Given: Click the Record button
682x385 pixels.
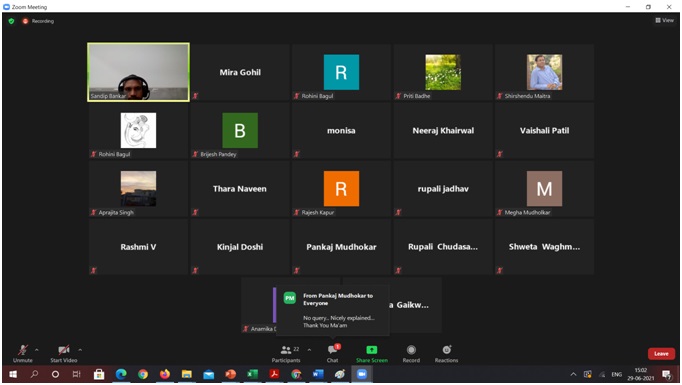Looking at the screenshot, I should point(411,353).
